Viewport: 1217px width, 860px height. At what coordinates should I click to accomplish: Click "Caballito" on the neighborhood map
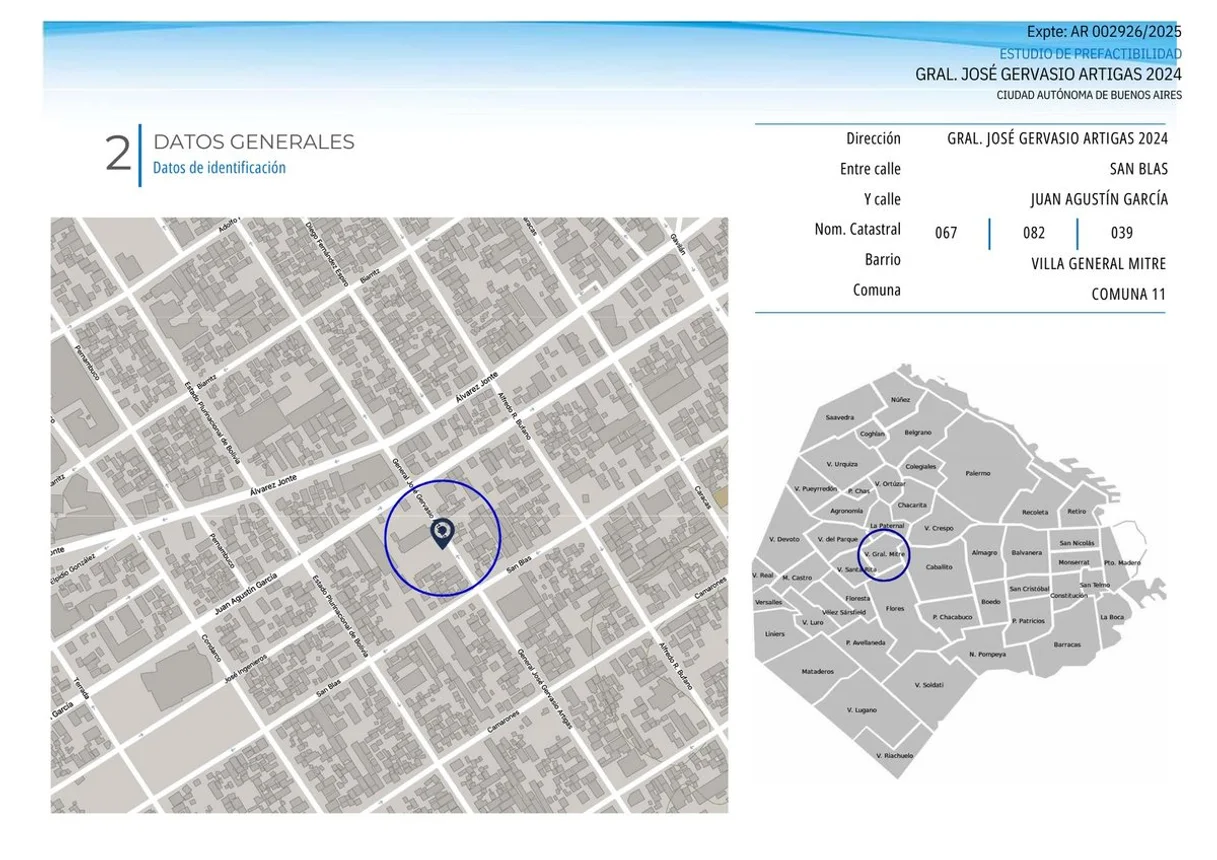tap(939, 567)
